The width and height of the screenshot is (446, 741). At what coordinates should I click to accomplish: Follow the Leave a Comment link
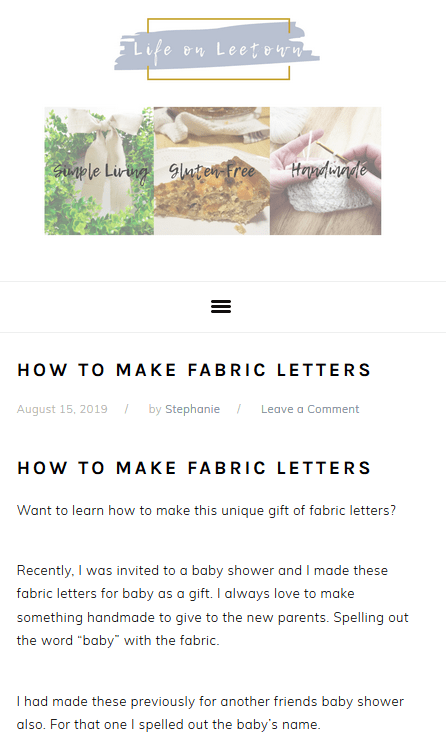click(310, 409)
